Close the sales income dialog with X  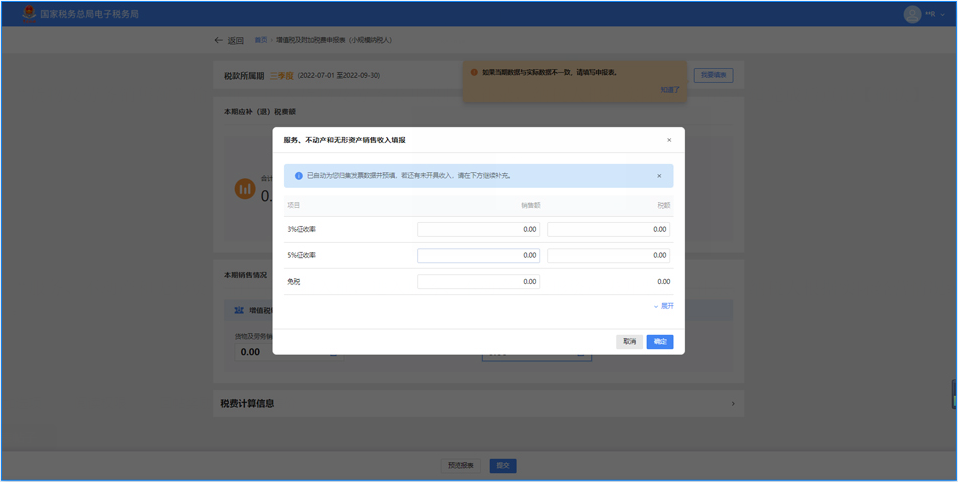click(x=669, y=140)
